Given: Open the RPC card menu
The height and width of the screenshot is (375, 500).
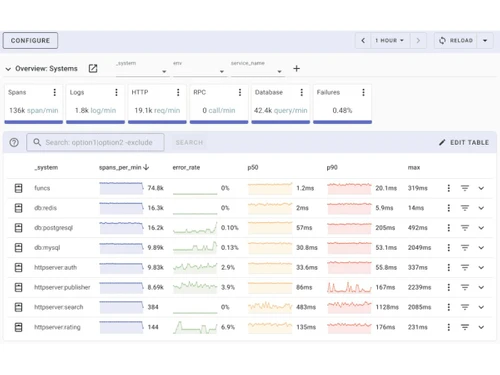Looking at the screenshot, I should [x=240, y=92].
